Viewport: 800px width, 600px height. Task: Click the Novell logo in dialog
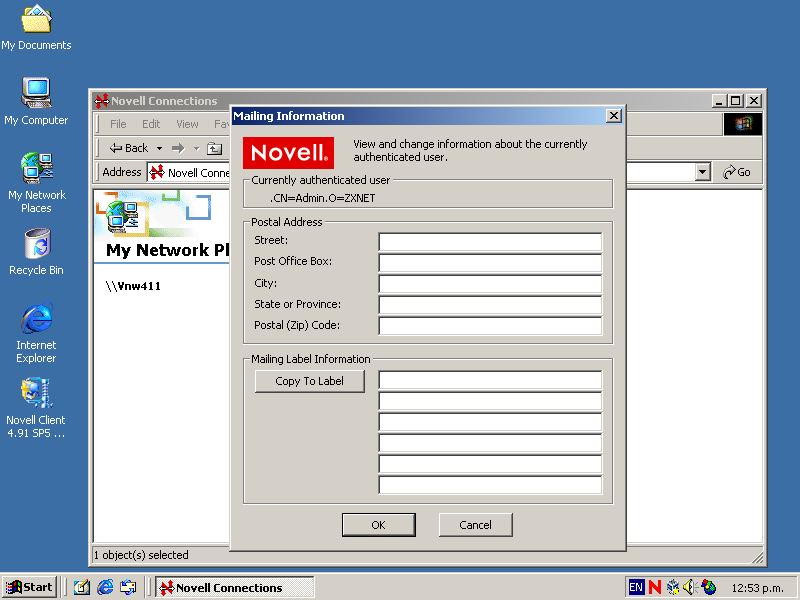pyautogui.click(x=288, y=153)
